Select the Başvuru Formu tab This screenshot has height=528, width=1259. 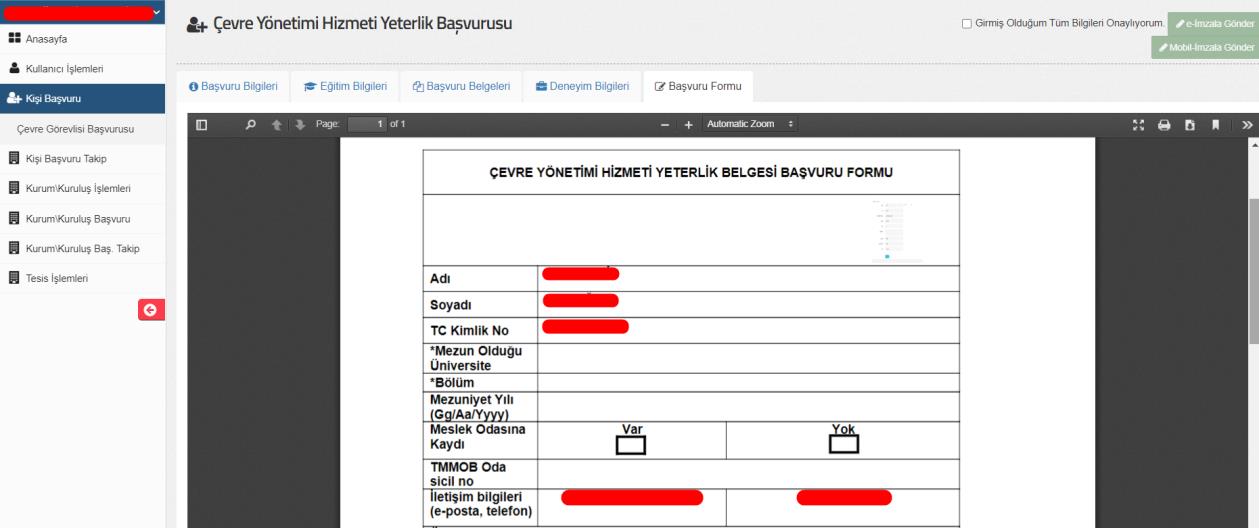click(x=698, y=87)
